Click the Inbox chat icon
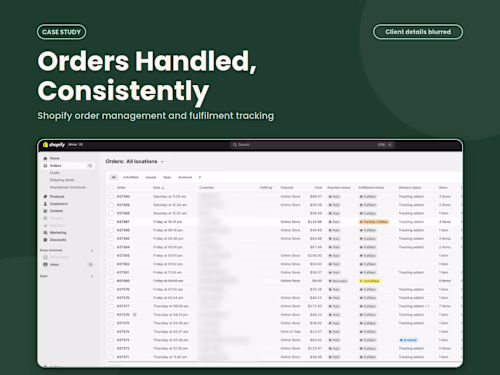 click(x=45, y=265)
